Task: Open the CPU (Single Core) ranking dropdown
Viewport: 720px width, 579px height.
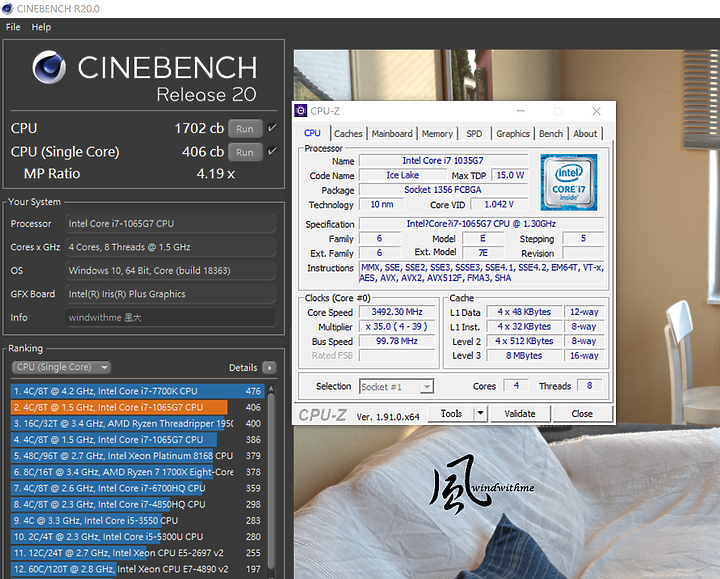Action: click(61, 367)
